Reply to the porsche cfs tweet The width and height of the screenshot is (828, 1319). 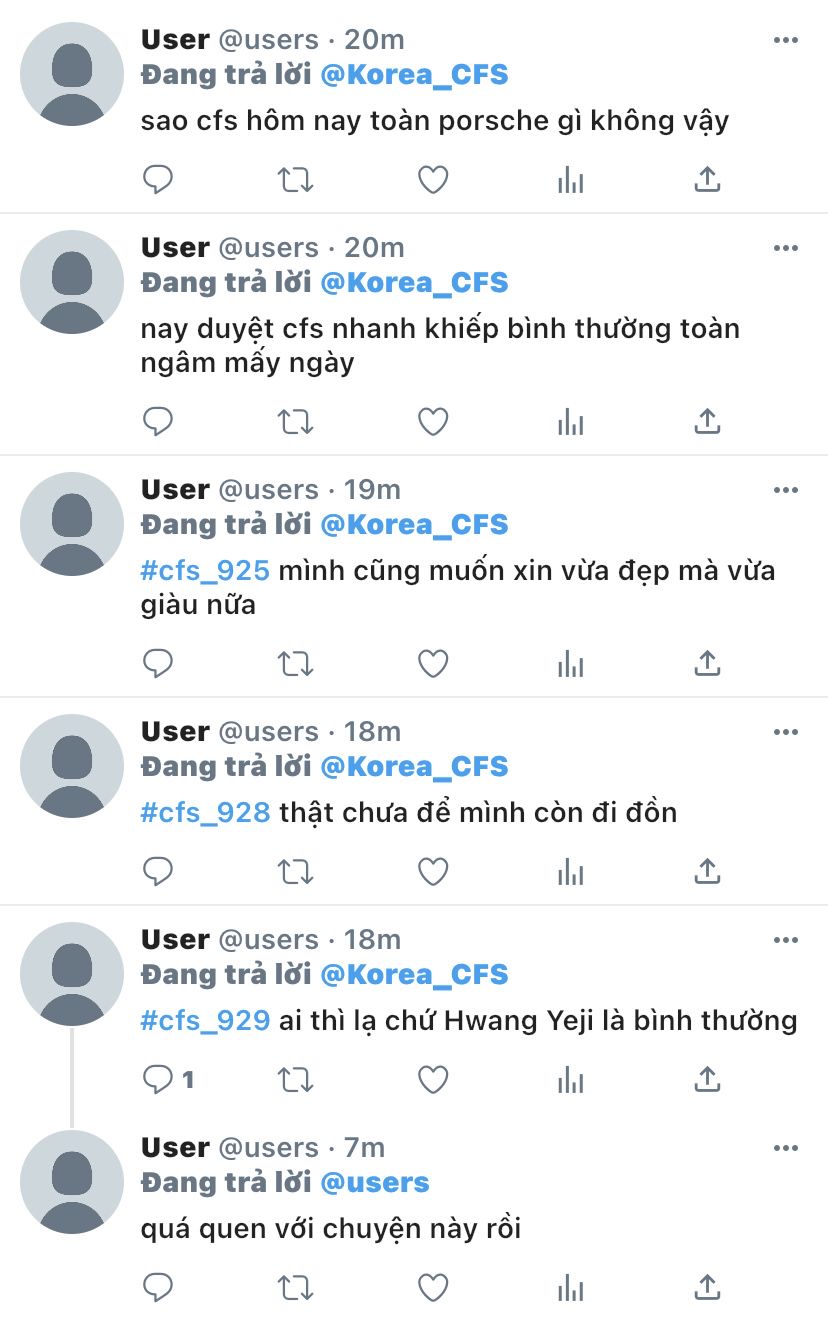coord(158,180)
